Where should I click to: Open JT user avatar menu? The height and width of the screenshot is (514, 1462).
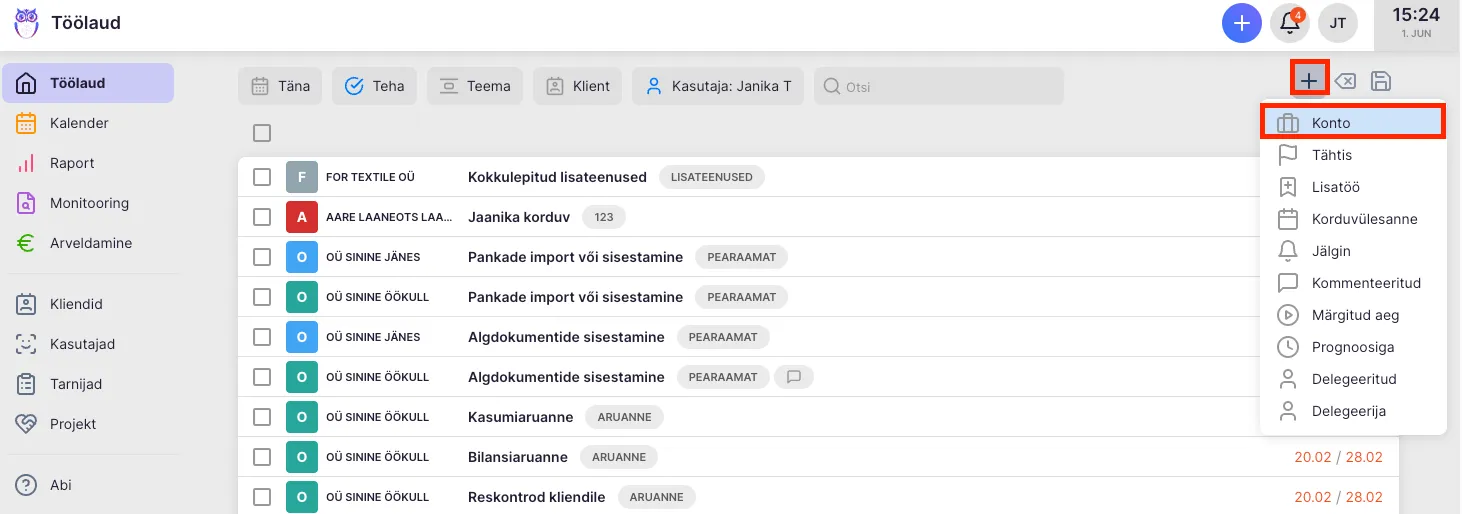pyautogui.click(x=1338, y=23)
